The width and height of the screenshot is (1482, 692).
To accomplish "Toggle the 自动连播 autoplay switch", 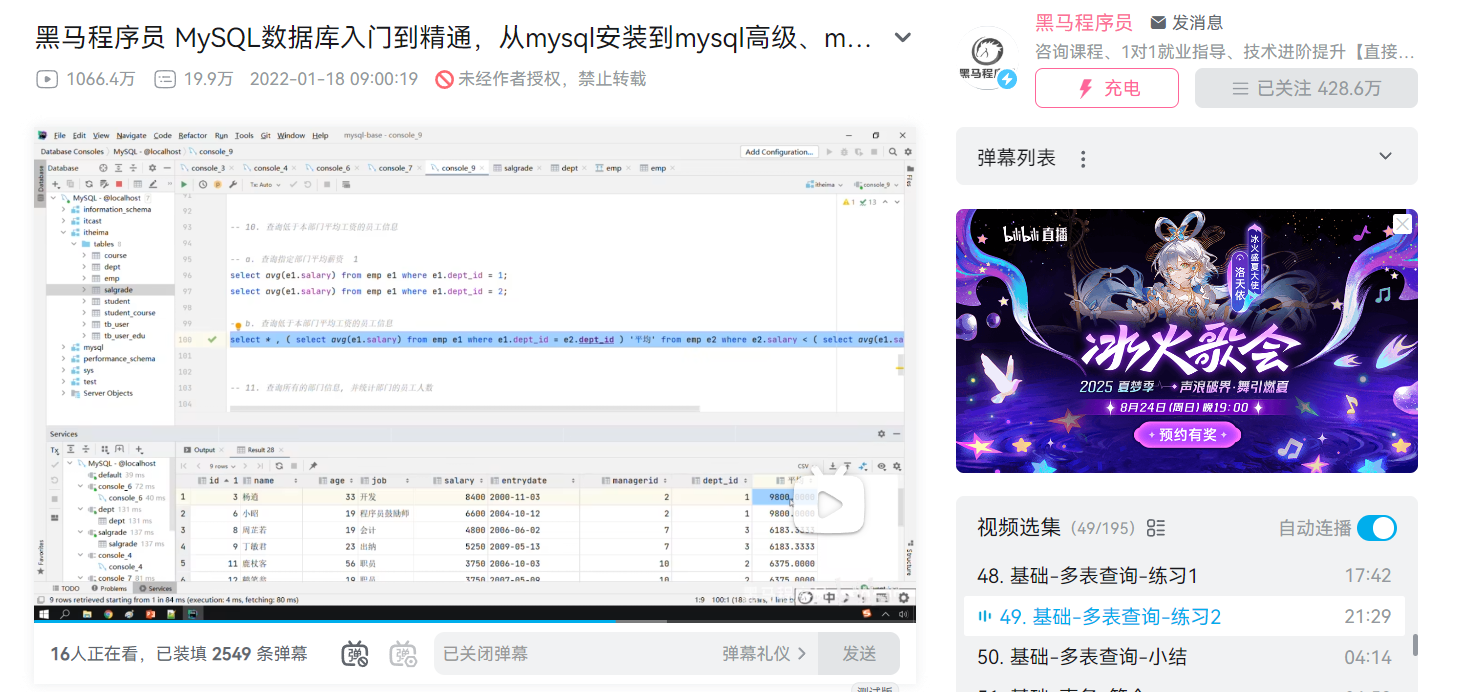I will pos(1377,528).
